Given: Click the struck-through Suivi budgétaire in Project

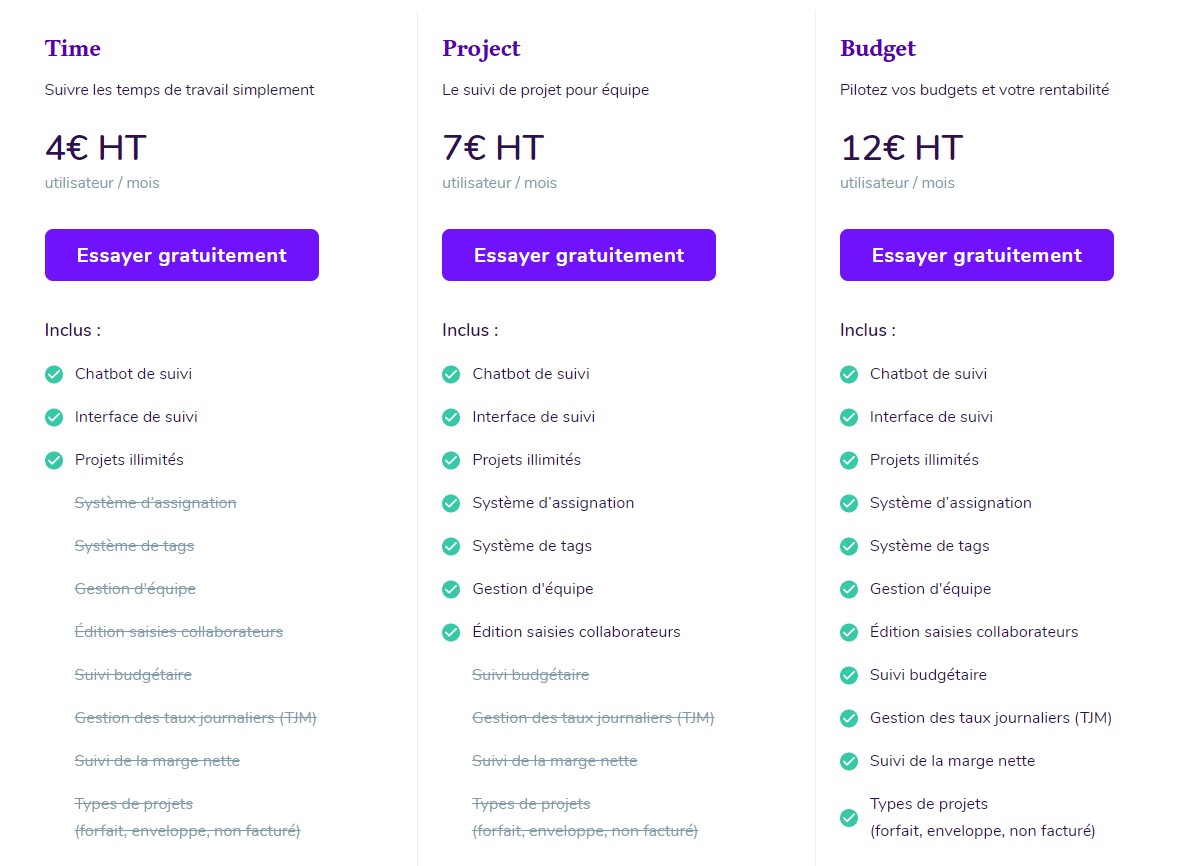Looking at the screenshot, I should [x=530, y=675].
